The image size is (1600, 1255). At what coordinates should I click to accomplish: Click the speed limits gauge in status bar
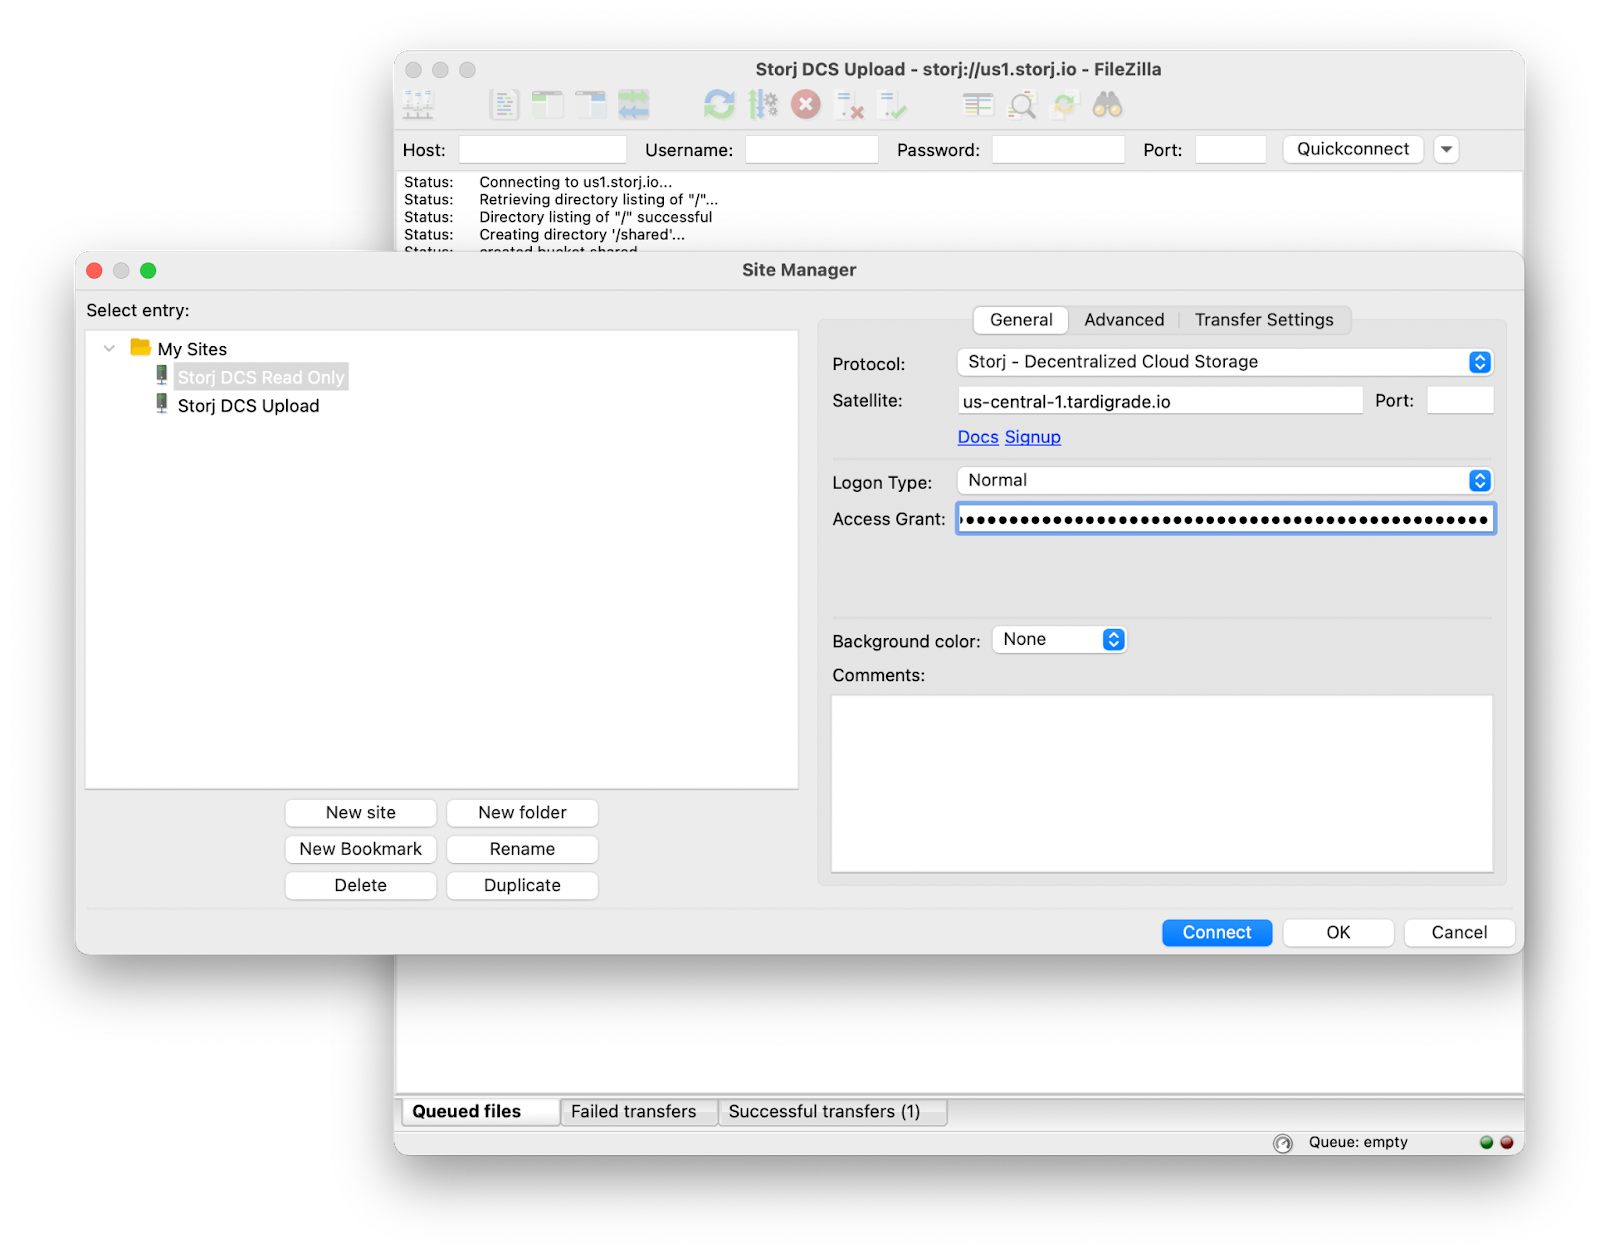[1283, 1143]
